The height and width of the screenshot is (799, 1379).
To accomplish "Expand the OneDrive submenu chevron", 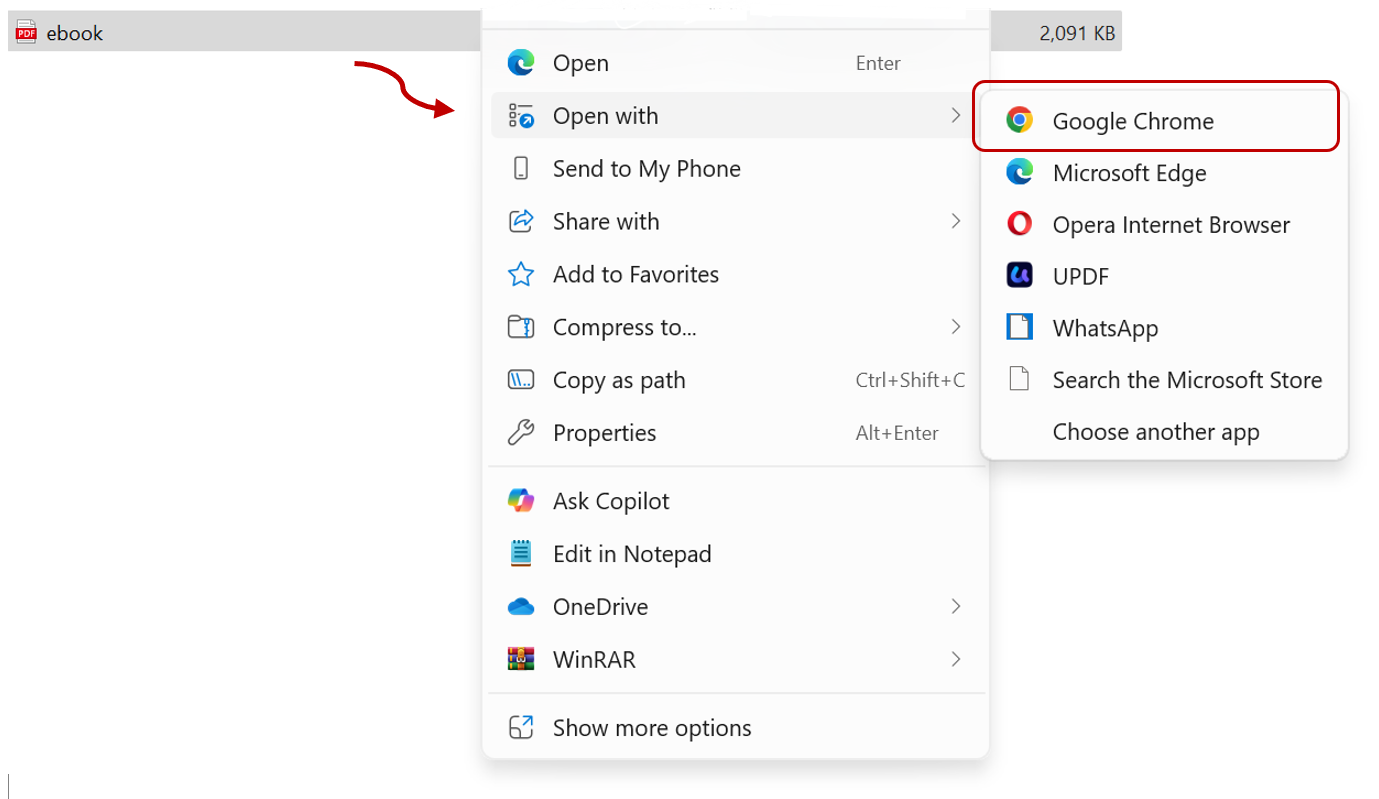I will pos(956,606).
